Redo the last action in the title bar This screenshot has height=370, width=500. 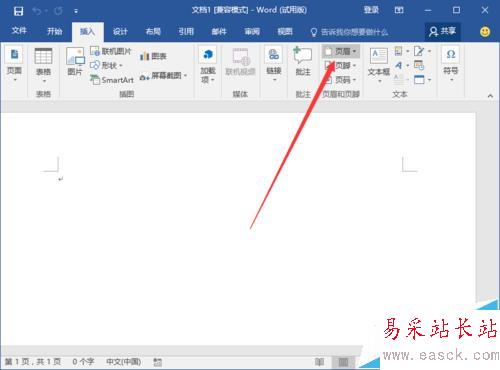[x=58, y=11]
